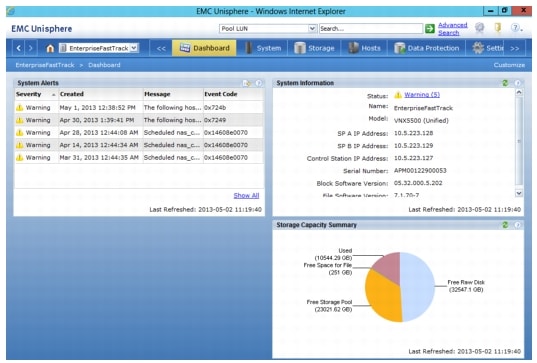Click the Customize link

pyautogui.click(x=509, y=65)
